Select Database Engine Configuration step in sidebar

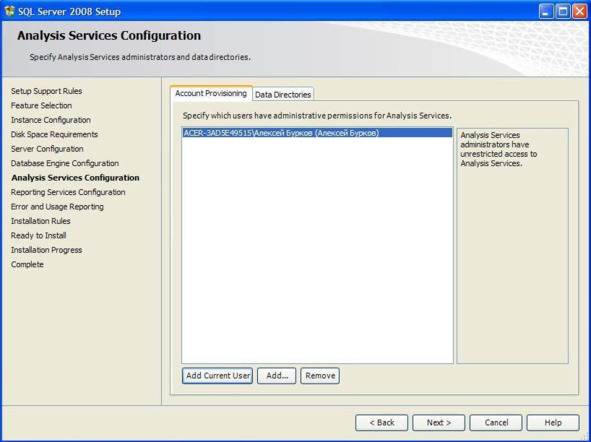[x=65, y=163]
